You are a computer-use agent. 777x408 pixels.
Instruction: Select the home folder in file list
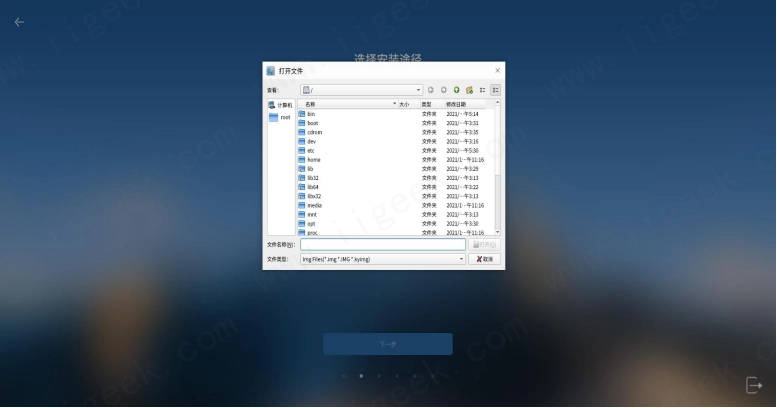tap(313, 160)
